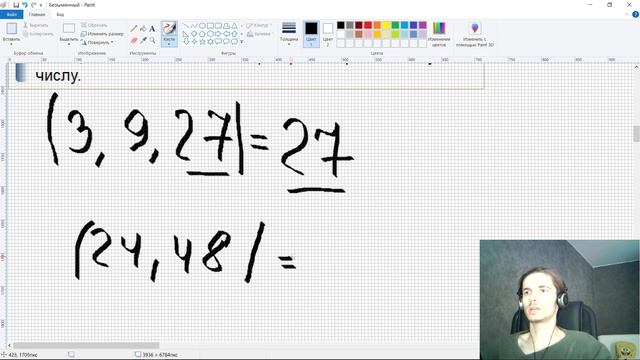Open the Select dropdown arrow
Image resolution: width=640 pixels, height=360 pixels.
coord(69,44)
